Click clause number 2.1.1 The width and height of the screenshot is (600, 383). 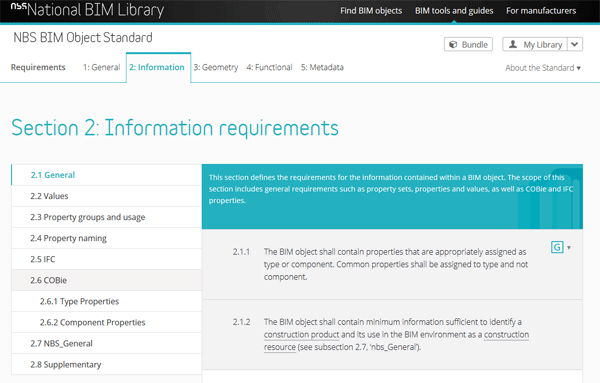241,252
